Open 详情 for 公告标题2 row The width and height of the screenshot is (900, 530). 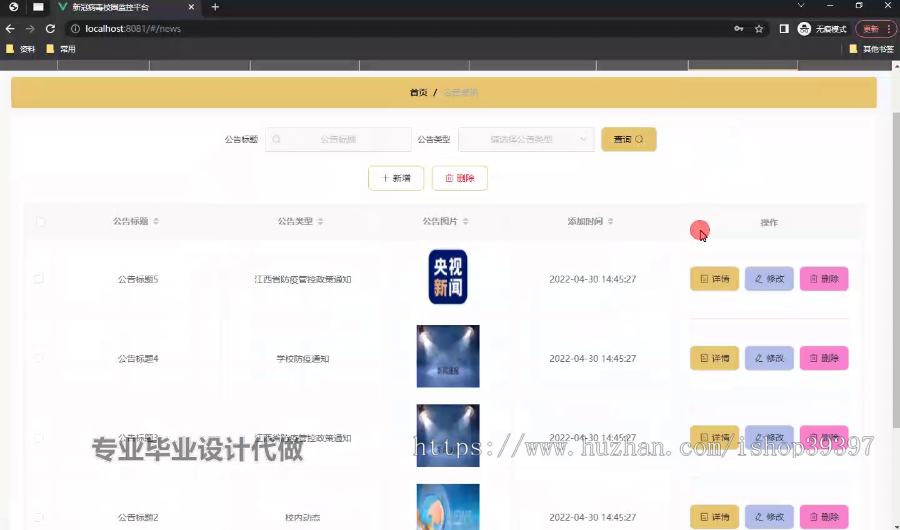click(x=715, y=517)
